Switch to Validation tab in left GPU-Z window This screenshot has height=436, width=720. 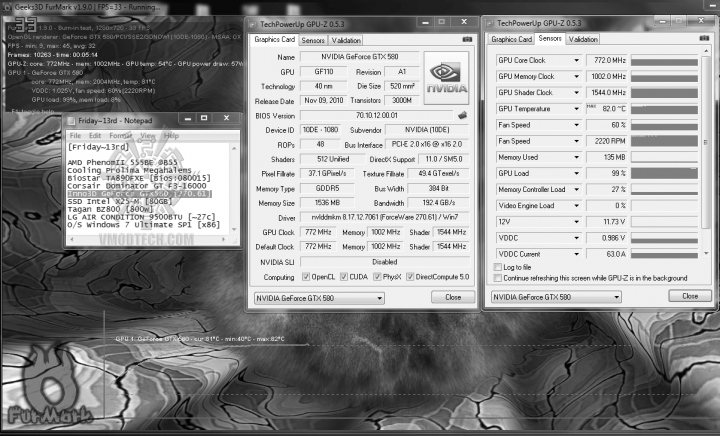[346, 40]
